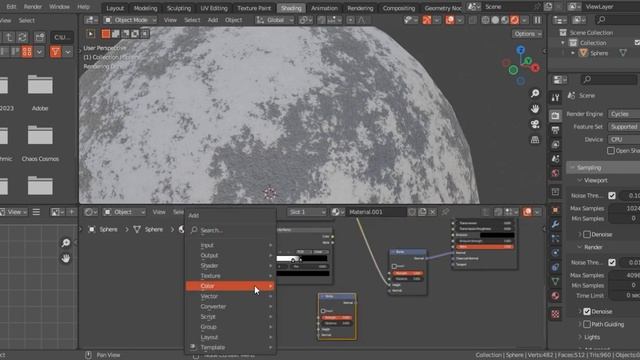Toggle Viewport Noise Threshold checkbox

point(611,196)
